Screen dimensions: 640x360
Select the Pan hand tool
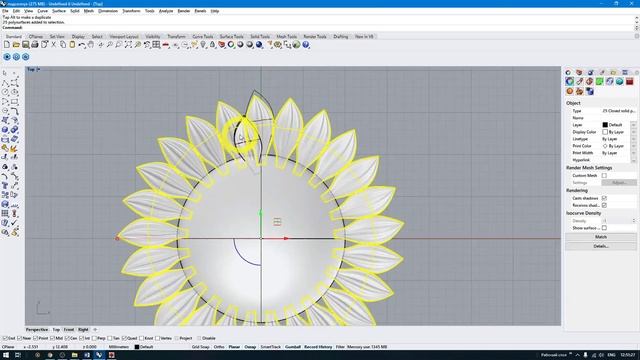(x=91, y=45)
